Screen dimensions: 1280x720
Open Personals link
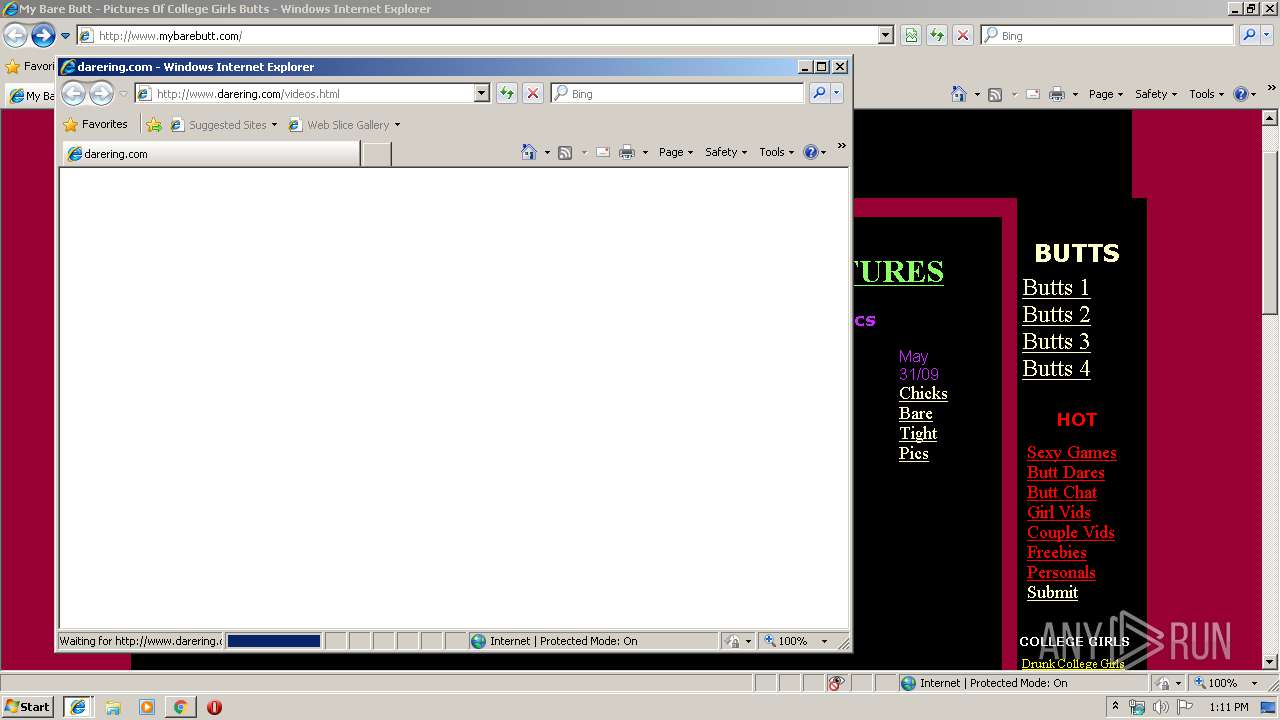[1061, 573]
